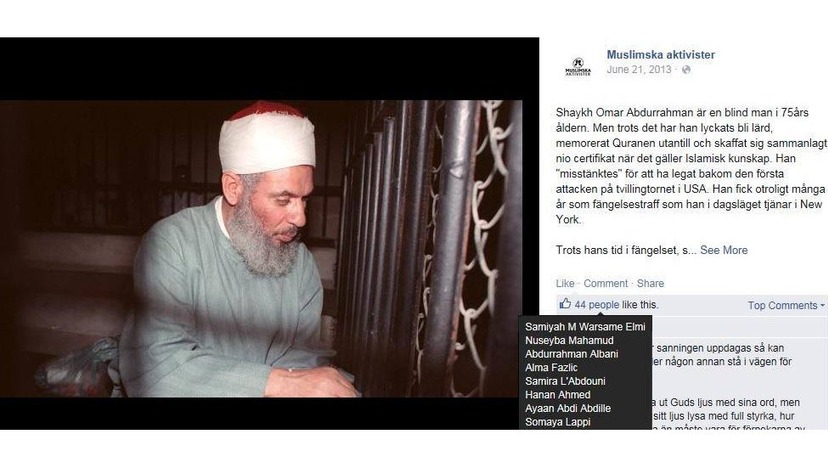Open the June 21, 2013 timestamp

coord(639,70)
